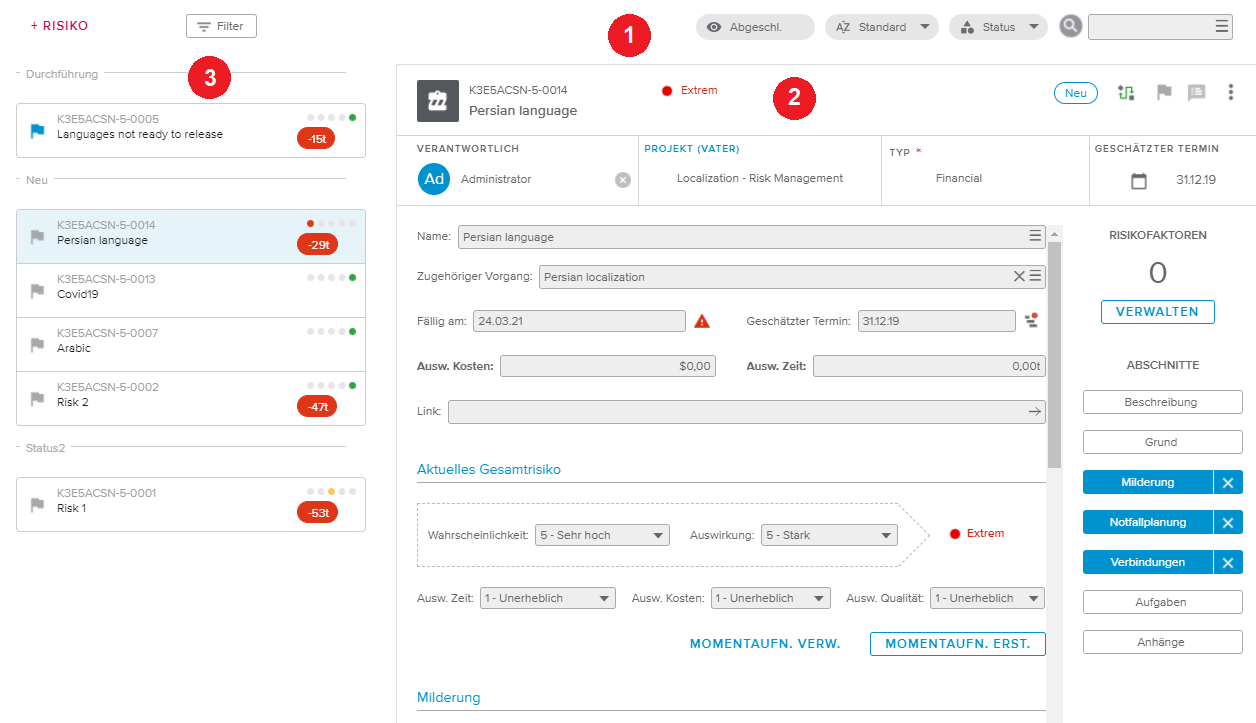Open the three-dot more options menu
Viewport: 1256px width, 723px height.
tap(1231, 93)
